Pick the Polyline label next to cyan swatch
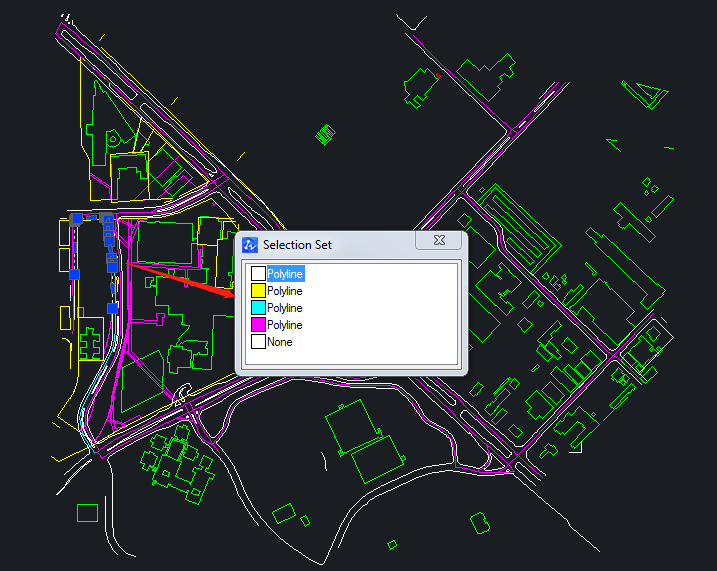 pyautogui.click(x=285, y=308)
